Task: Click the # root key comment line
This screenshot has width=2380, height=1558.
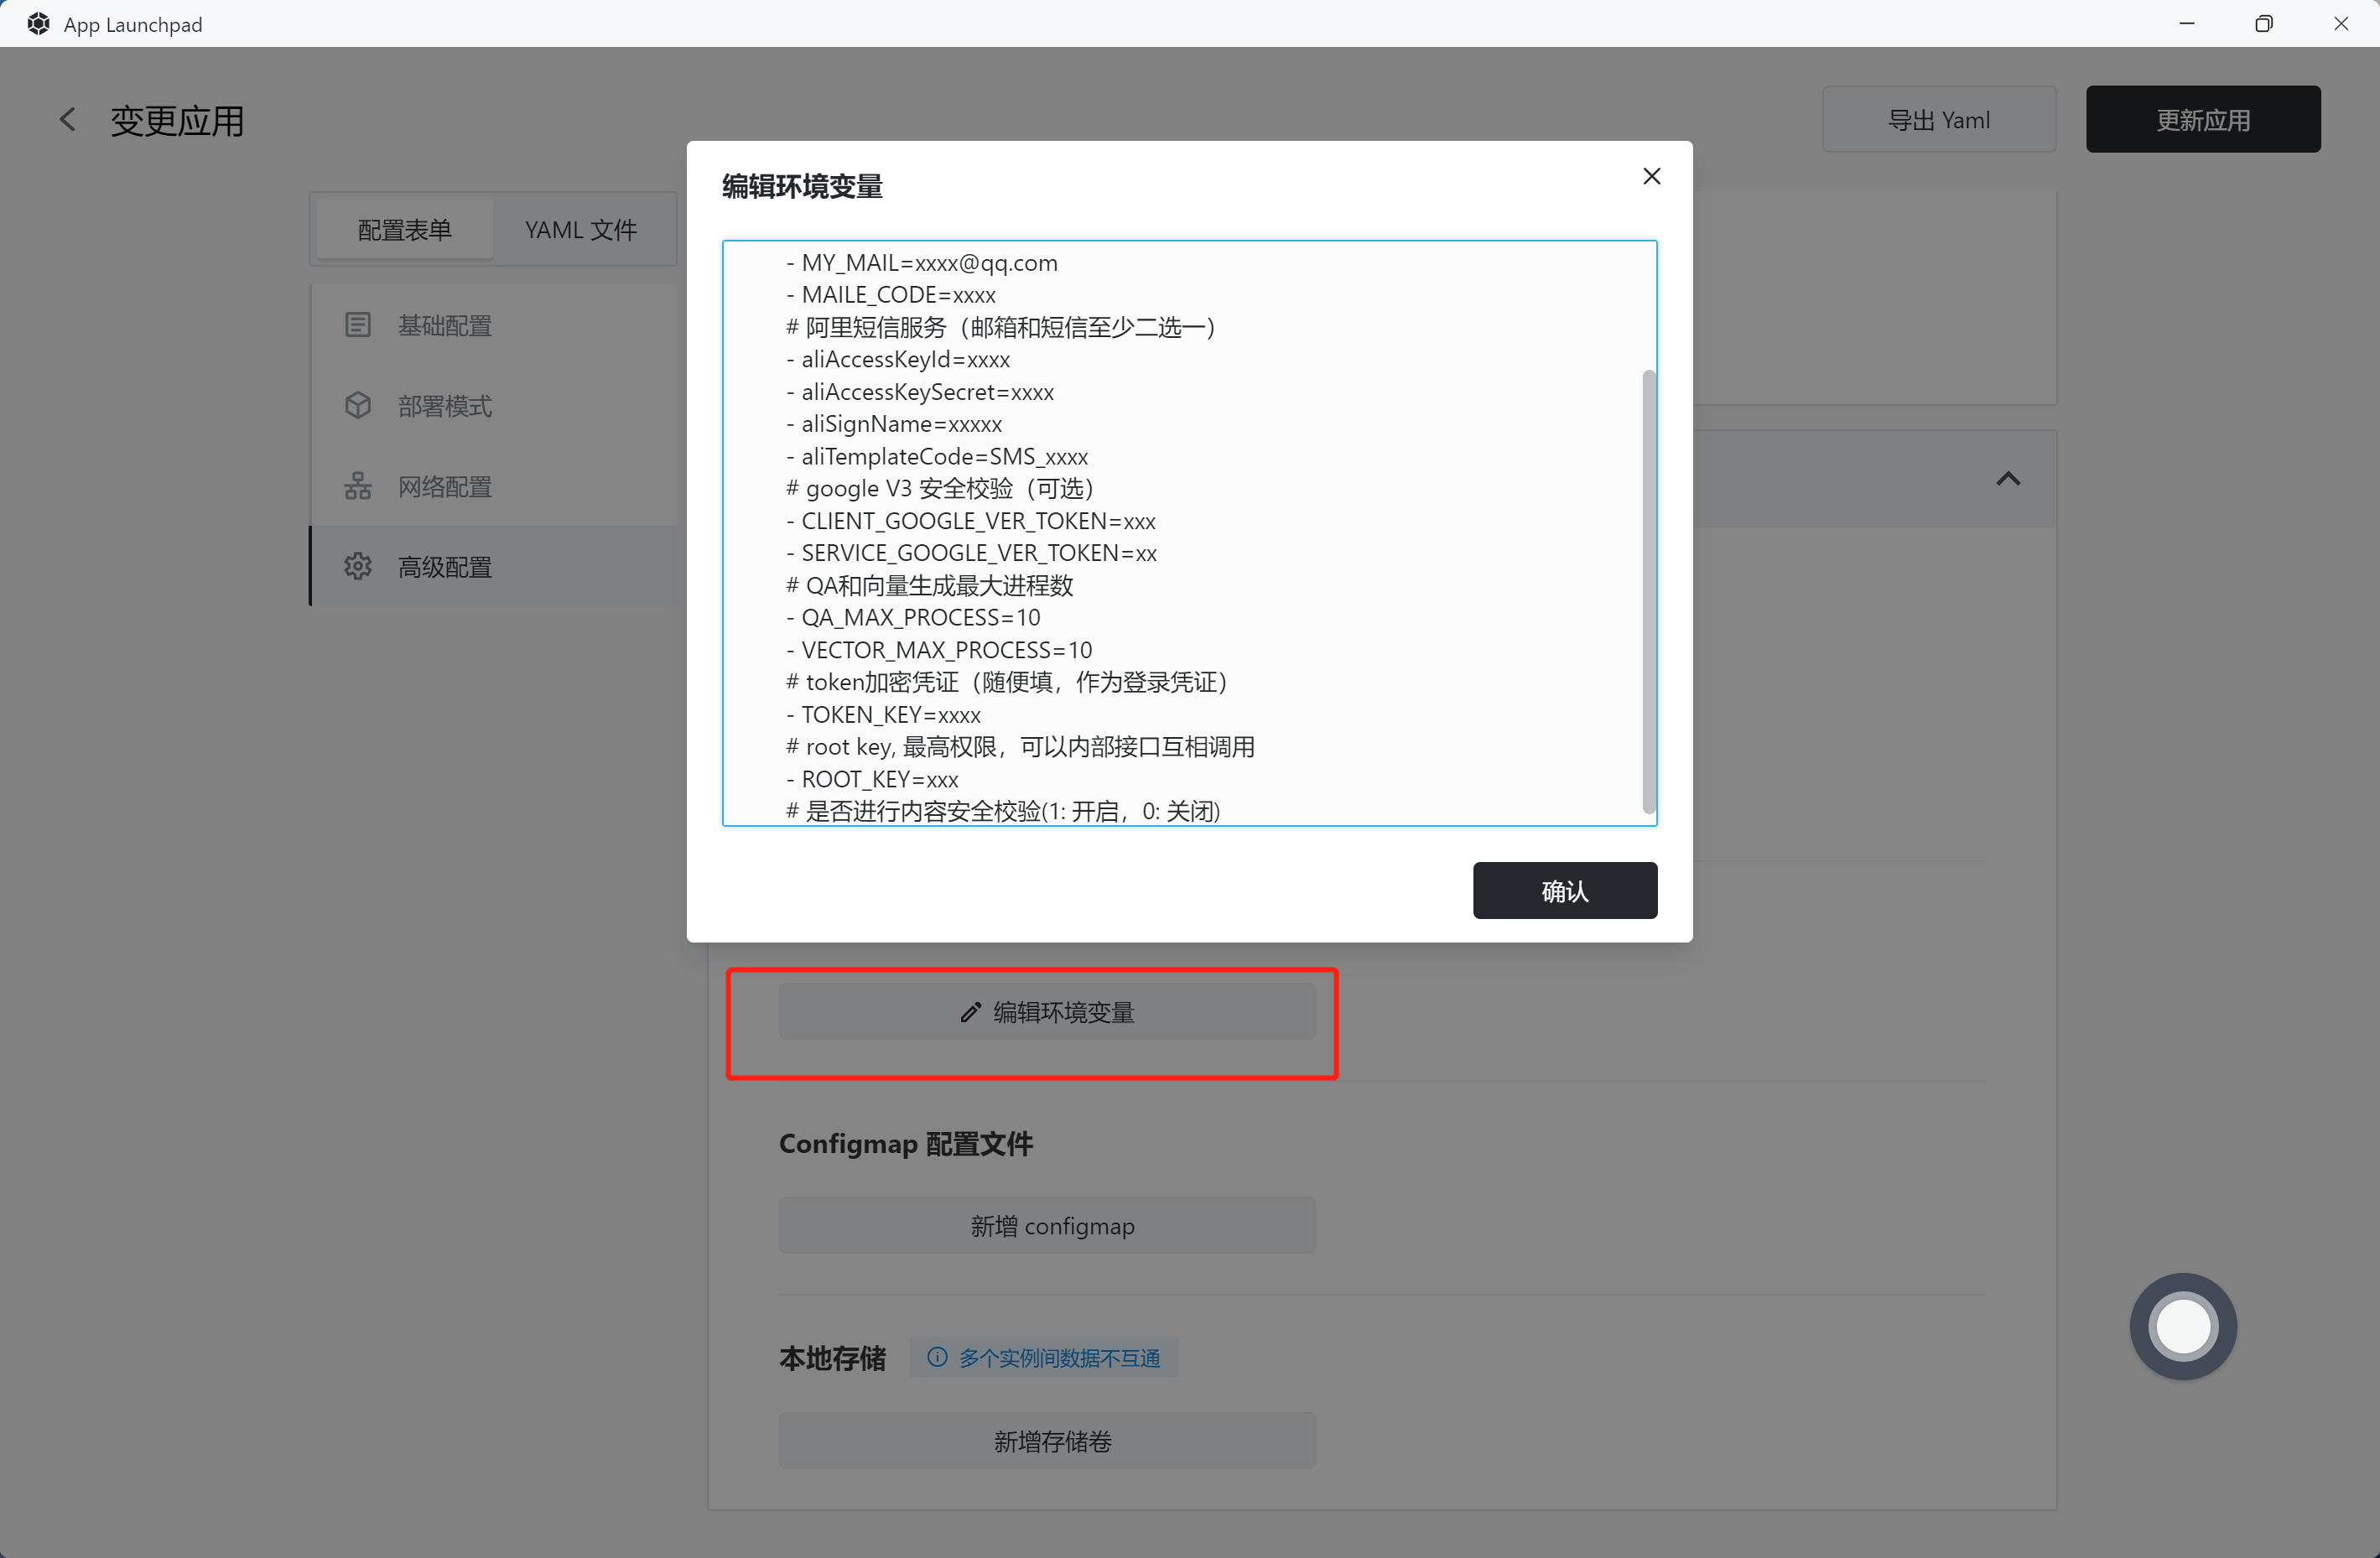Action: pos(1020,747)
